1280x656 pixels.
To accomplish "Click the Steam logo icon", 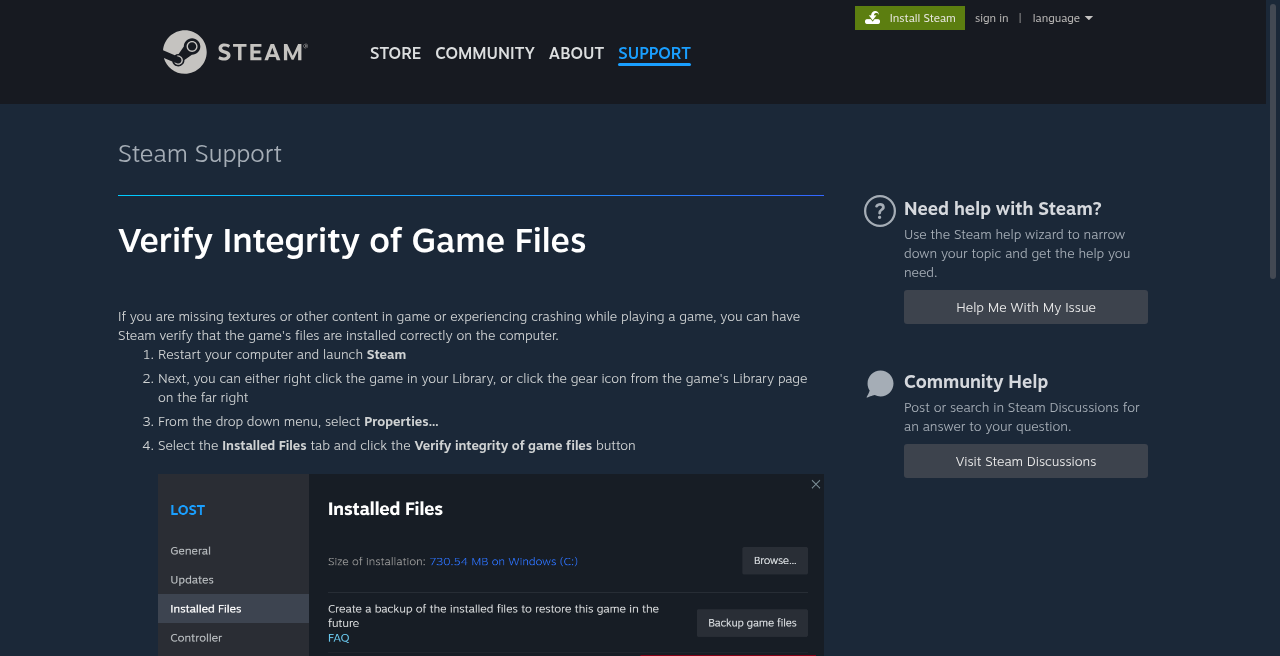I will 185,52.
